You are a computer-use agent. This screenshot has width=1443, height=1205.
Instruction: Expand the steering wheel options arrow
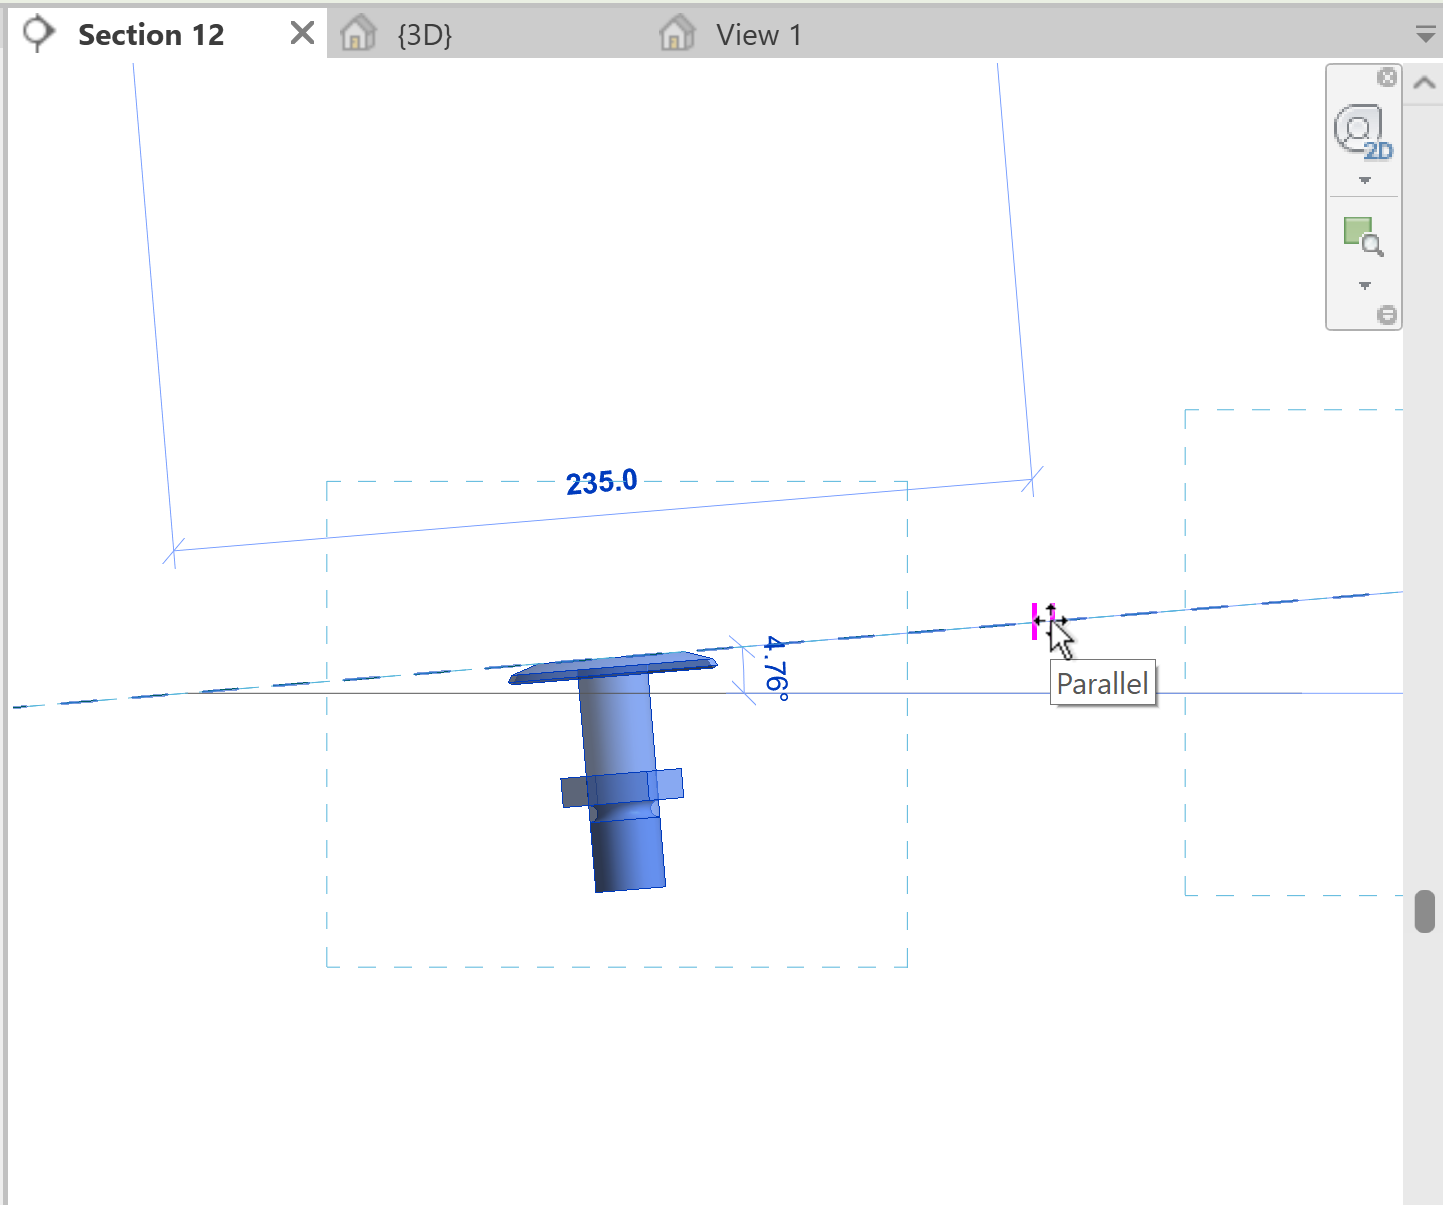1364,181
